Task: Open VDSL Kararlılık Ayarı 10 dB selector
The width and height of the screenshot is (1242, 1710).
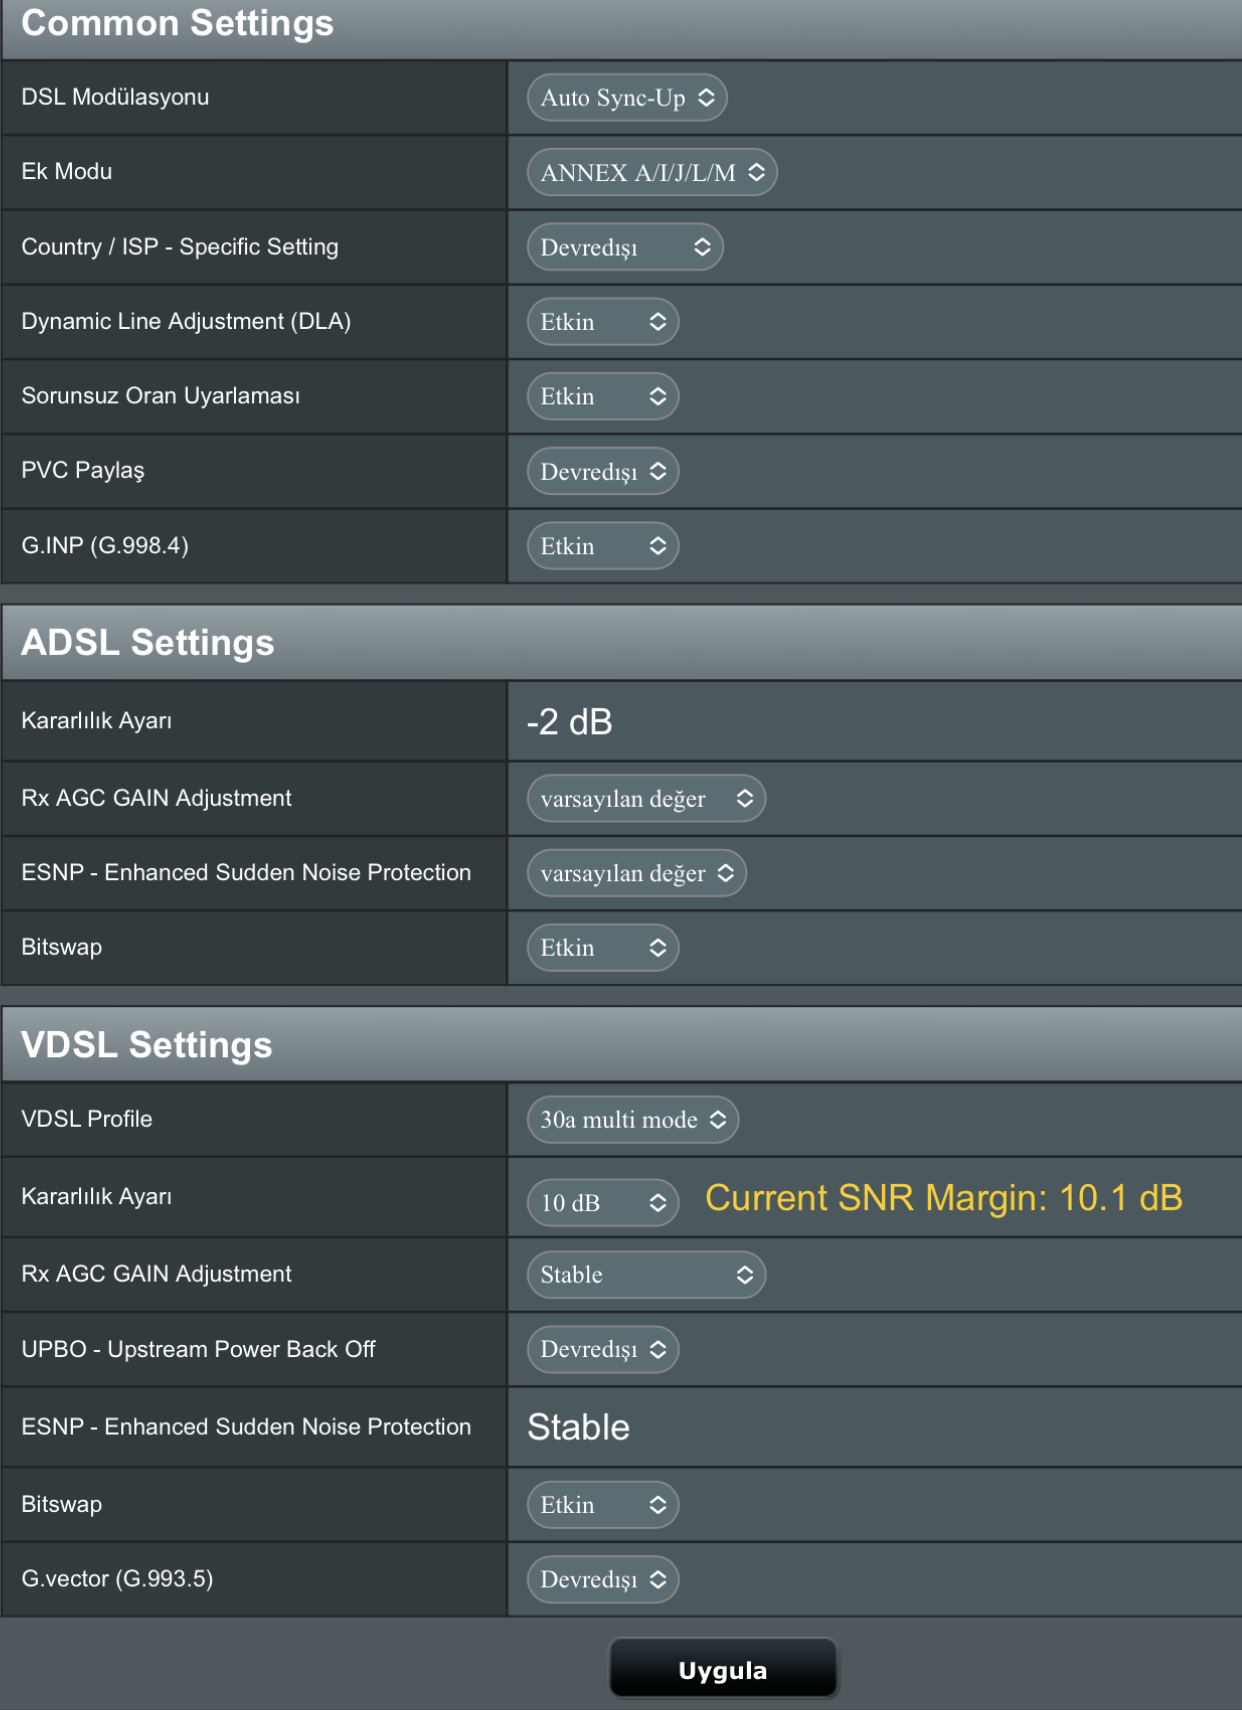Action: click(x=603, y=1203)
